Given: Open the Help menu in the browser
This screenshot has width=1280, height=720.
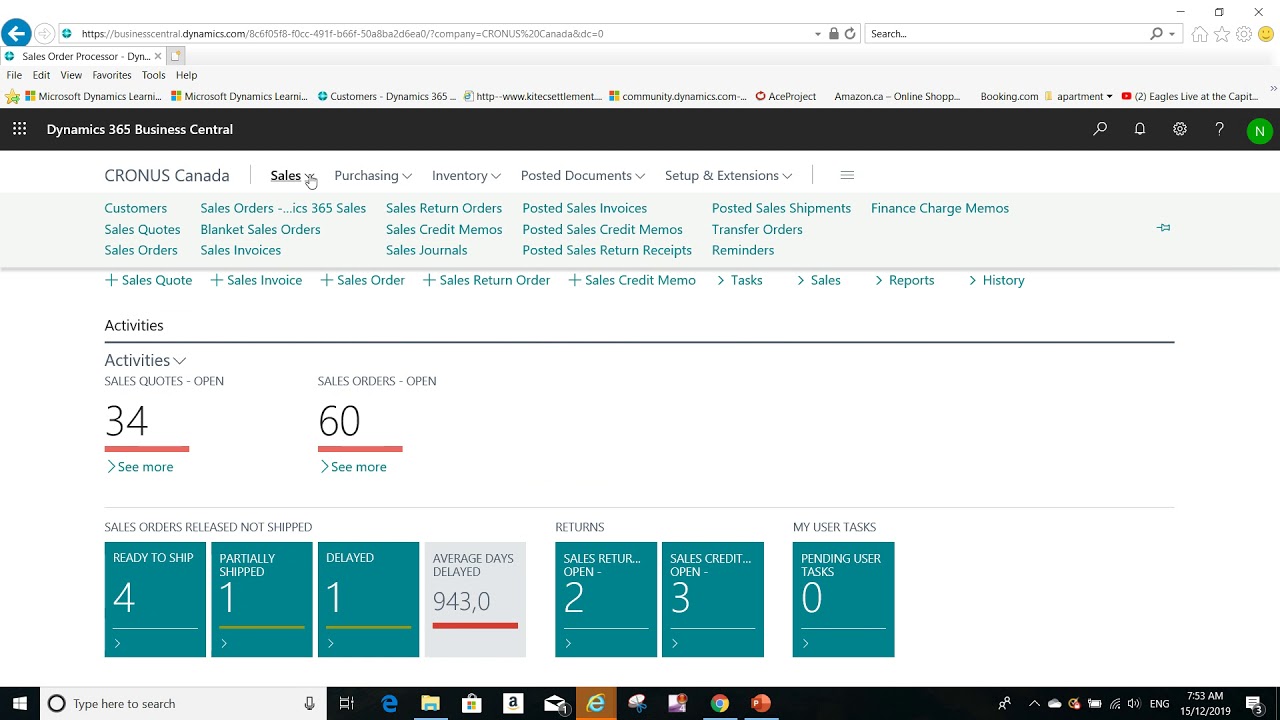Looking at the screenshot, I should click(186, 75).
